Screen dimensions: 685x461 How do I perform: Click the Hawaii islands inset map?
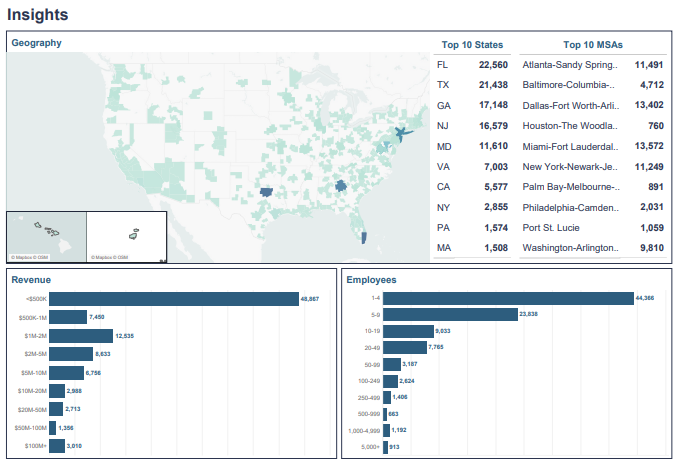(x=46, y=230)
